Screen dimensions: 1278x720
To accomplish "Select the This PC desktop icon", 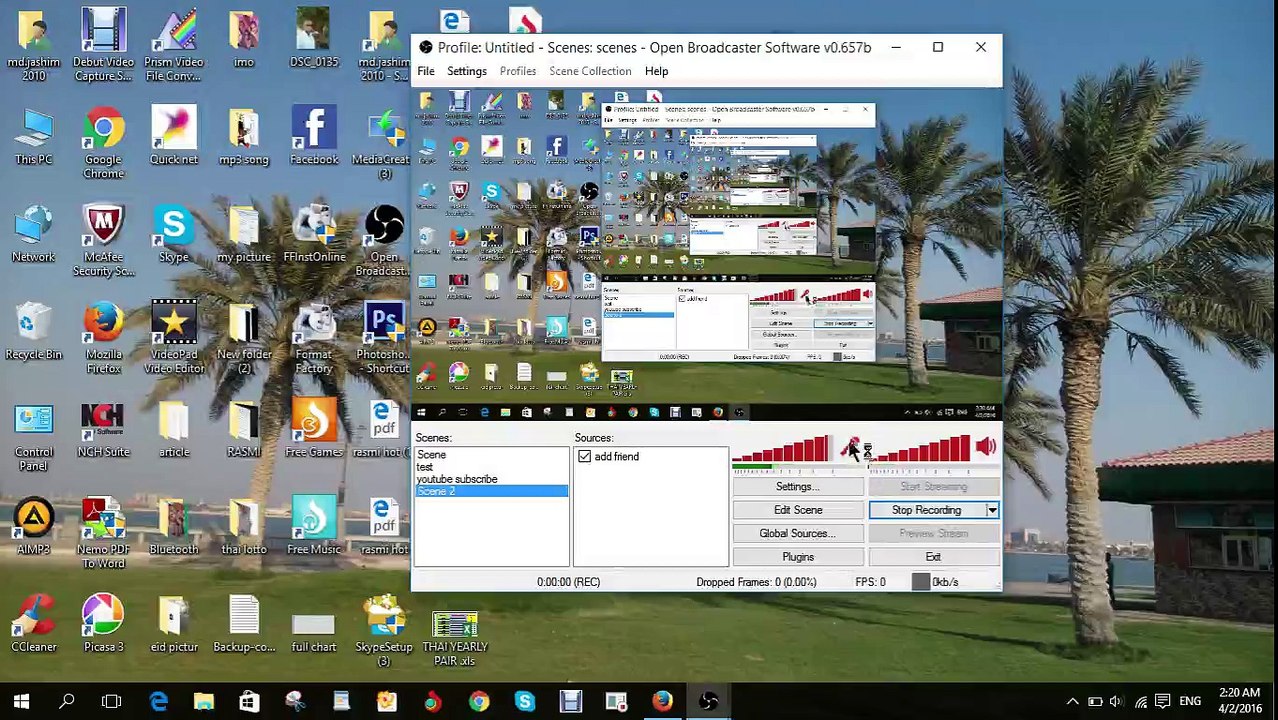I will [x=33, y=136].
